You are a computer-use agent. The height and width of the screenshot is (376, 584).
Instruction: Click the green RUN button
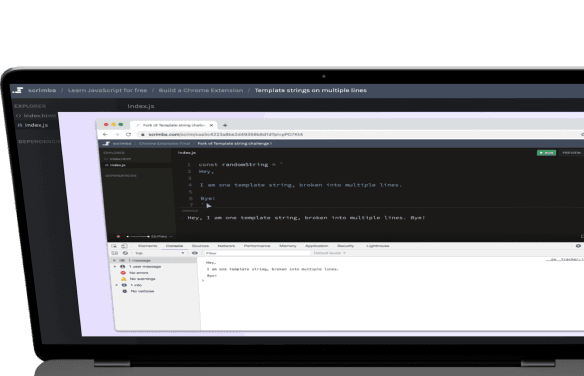click(546, 153)
